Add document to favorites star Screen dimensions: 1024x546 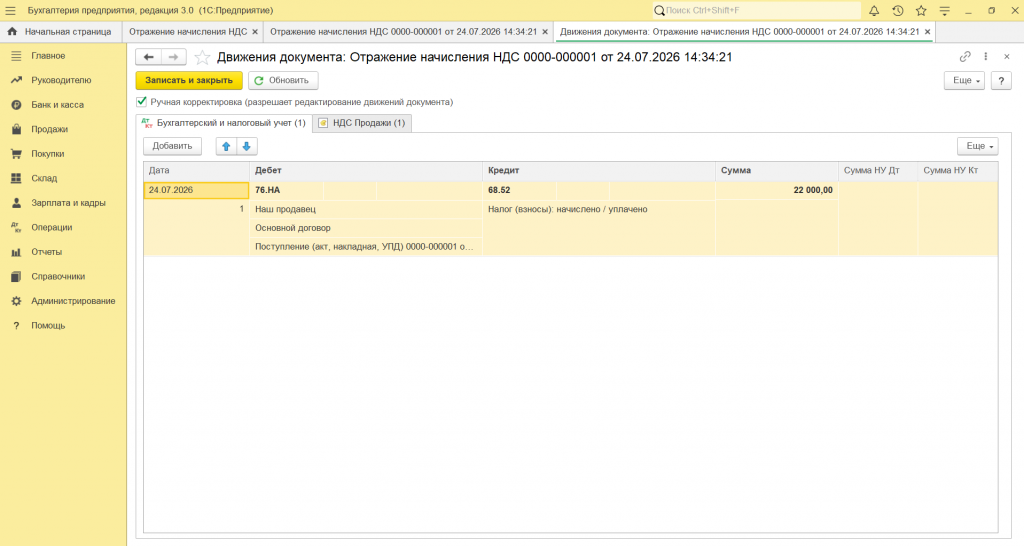click(x=202, y=57)
